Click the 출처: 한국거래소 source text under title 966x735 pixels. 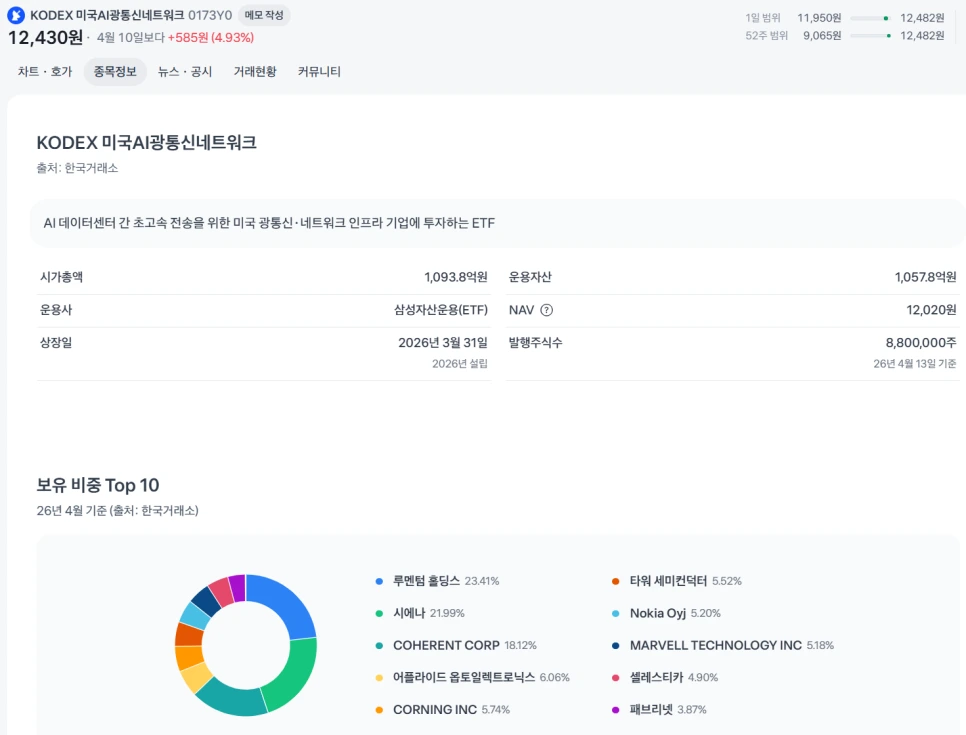tap(77, 168)
